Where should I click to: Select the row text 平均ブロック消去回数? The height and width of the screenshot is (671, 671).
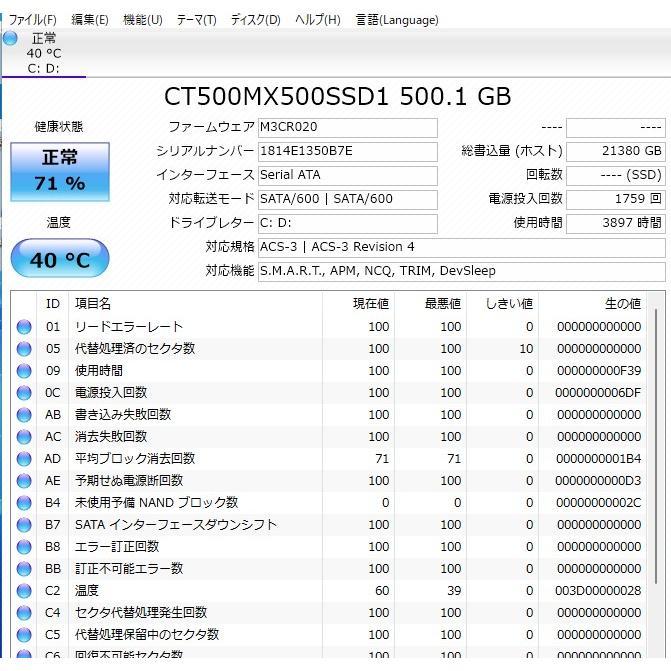pos(135,459)
